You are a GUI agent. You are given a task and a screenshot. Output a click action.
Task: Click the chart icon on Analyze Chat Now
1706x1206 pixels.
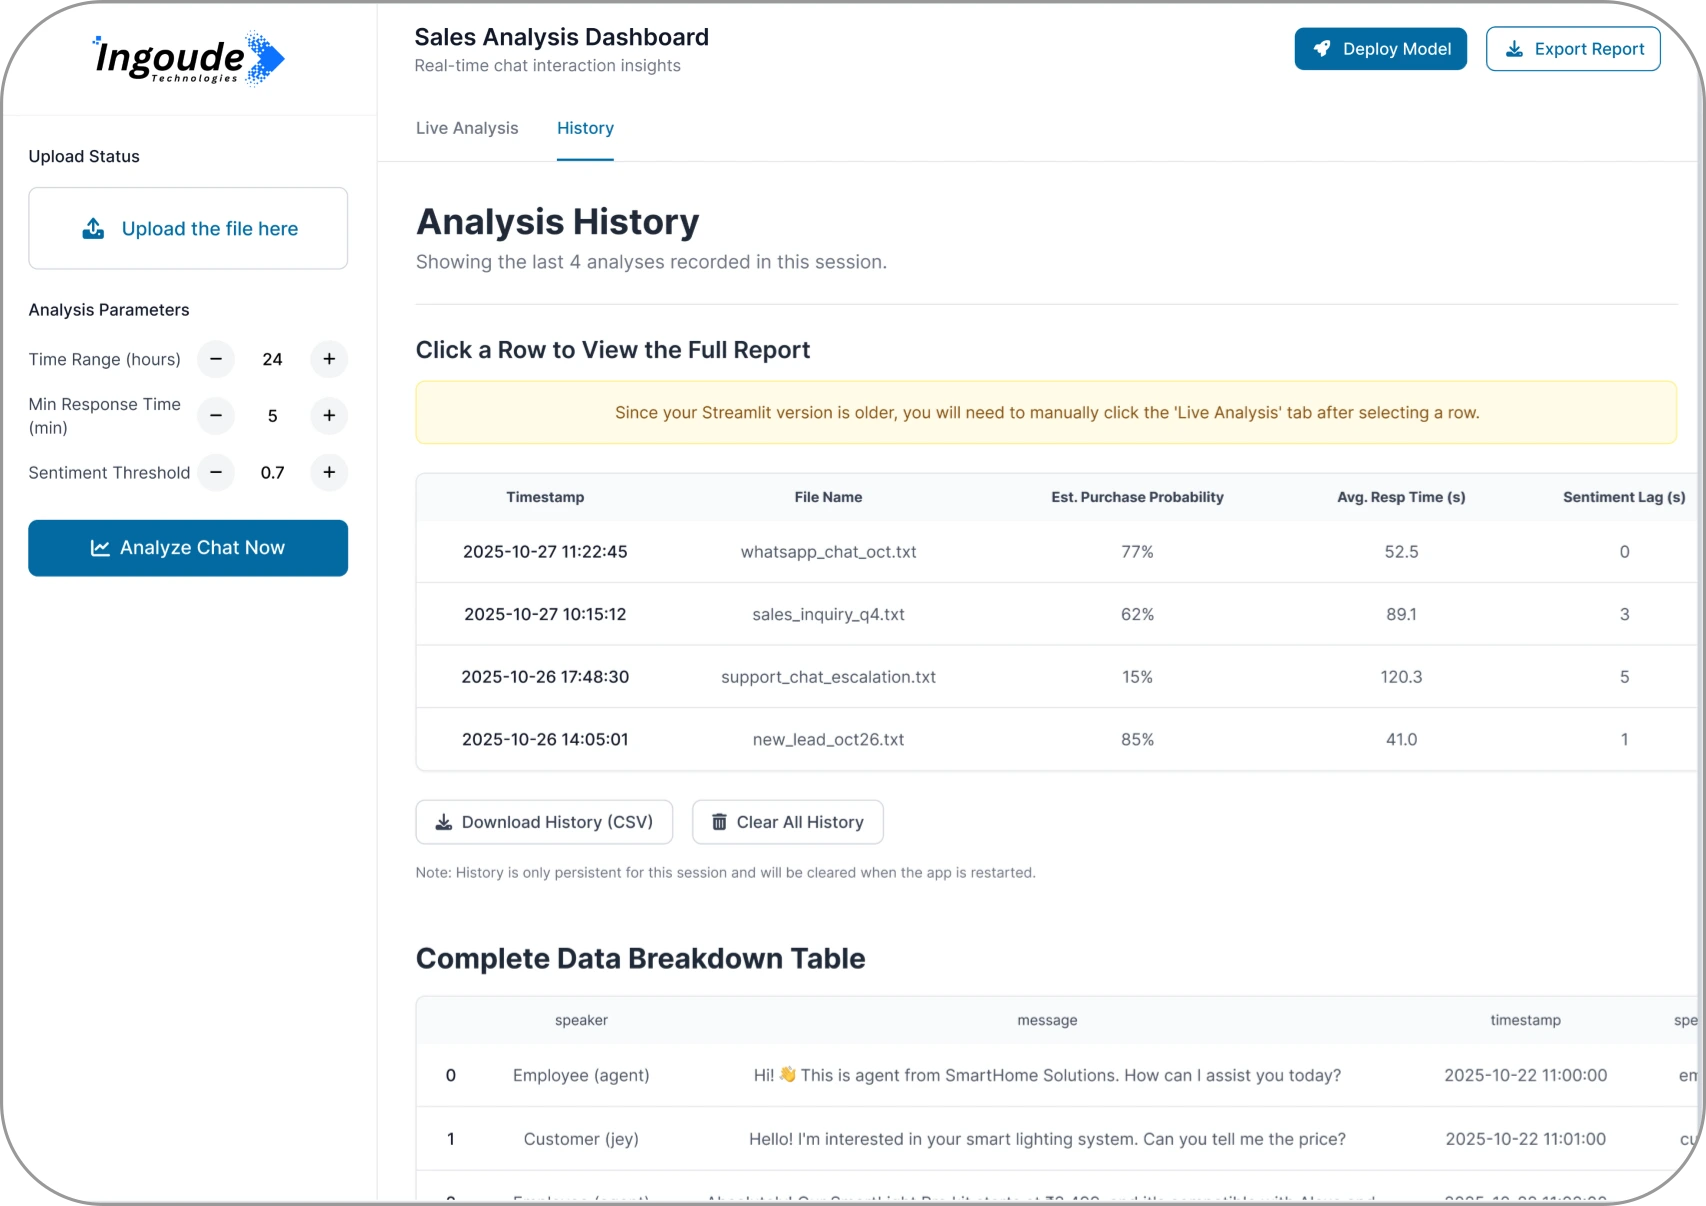(x=101, y=547)
